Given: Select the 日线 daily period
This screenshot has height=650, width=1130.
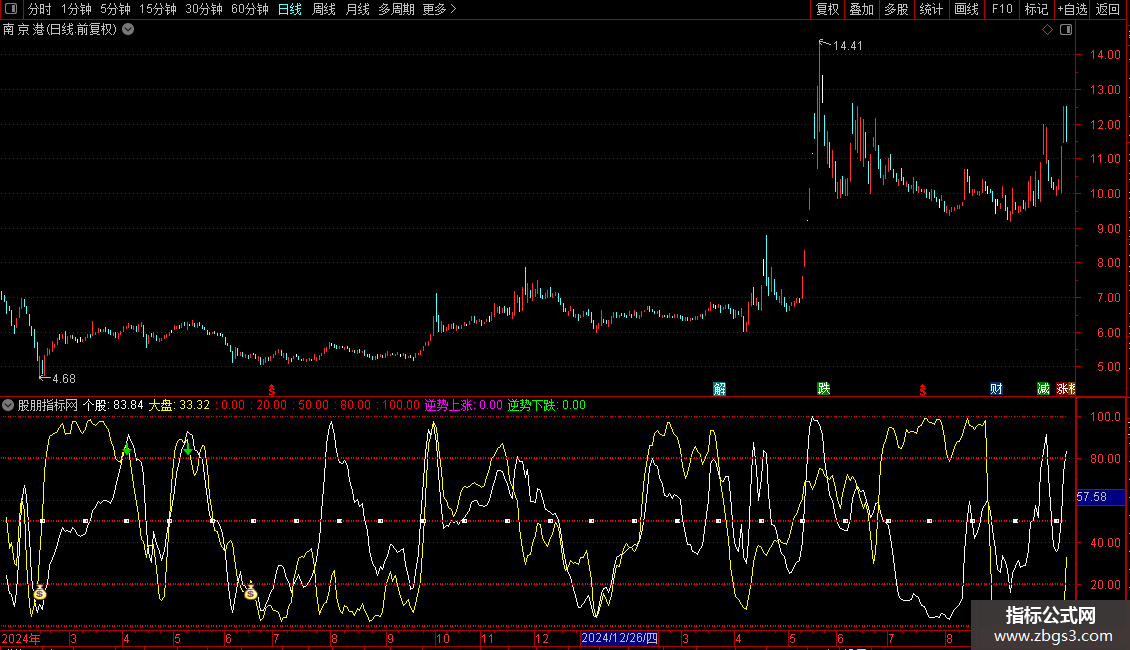Looking at the screenshot, I should [290, 9].
